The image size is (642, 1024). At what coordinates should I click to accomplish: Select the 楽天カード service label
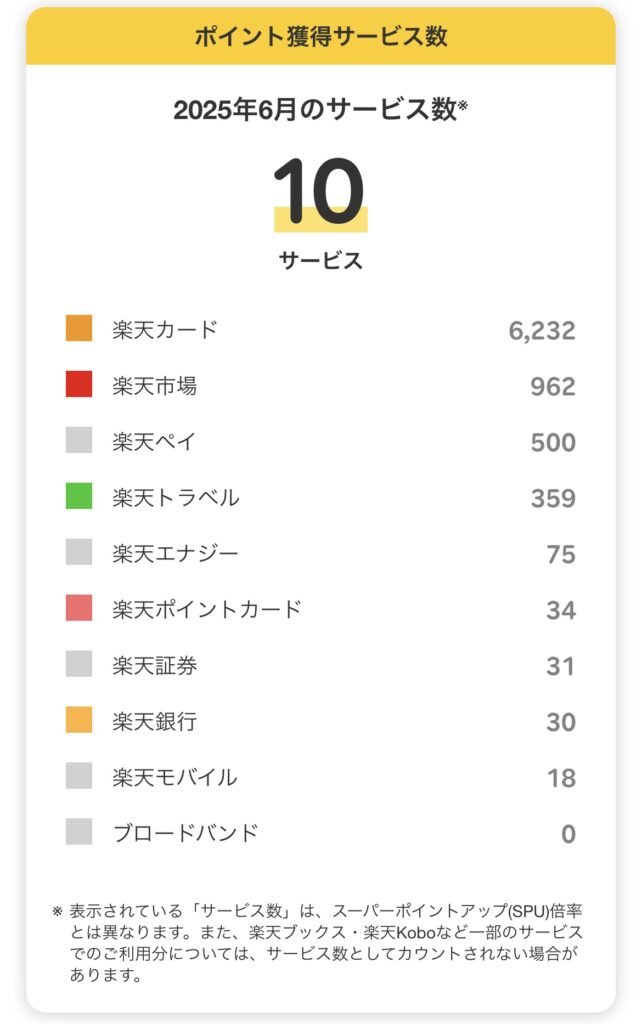(165, 330)
